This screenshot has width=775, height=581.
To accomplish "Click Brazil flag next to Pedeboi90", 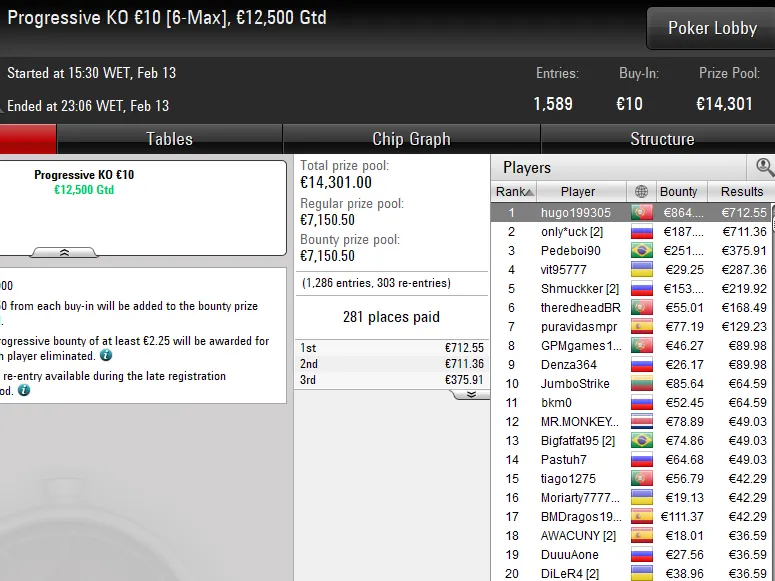I will point(642,251).
